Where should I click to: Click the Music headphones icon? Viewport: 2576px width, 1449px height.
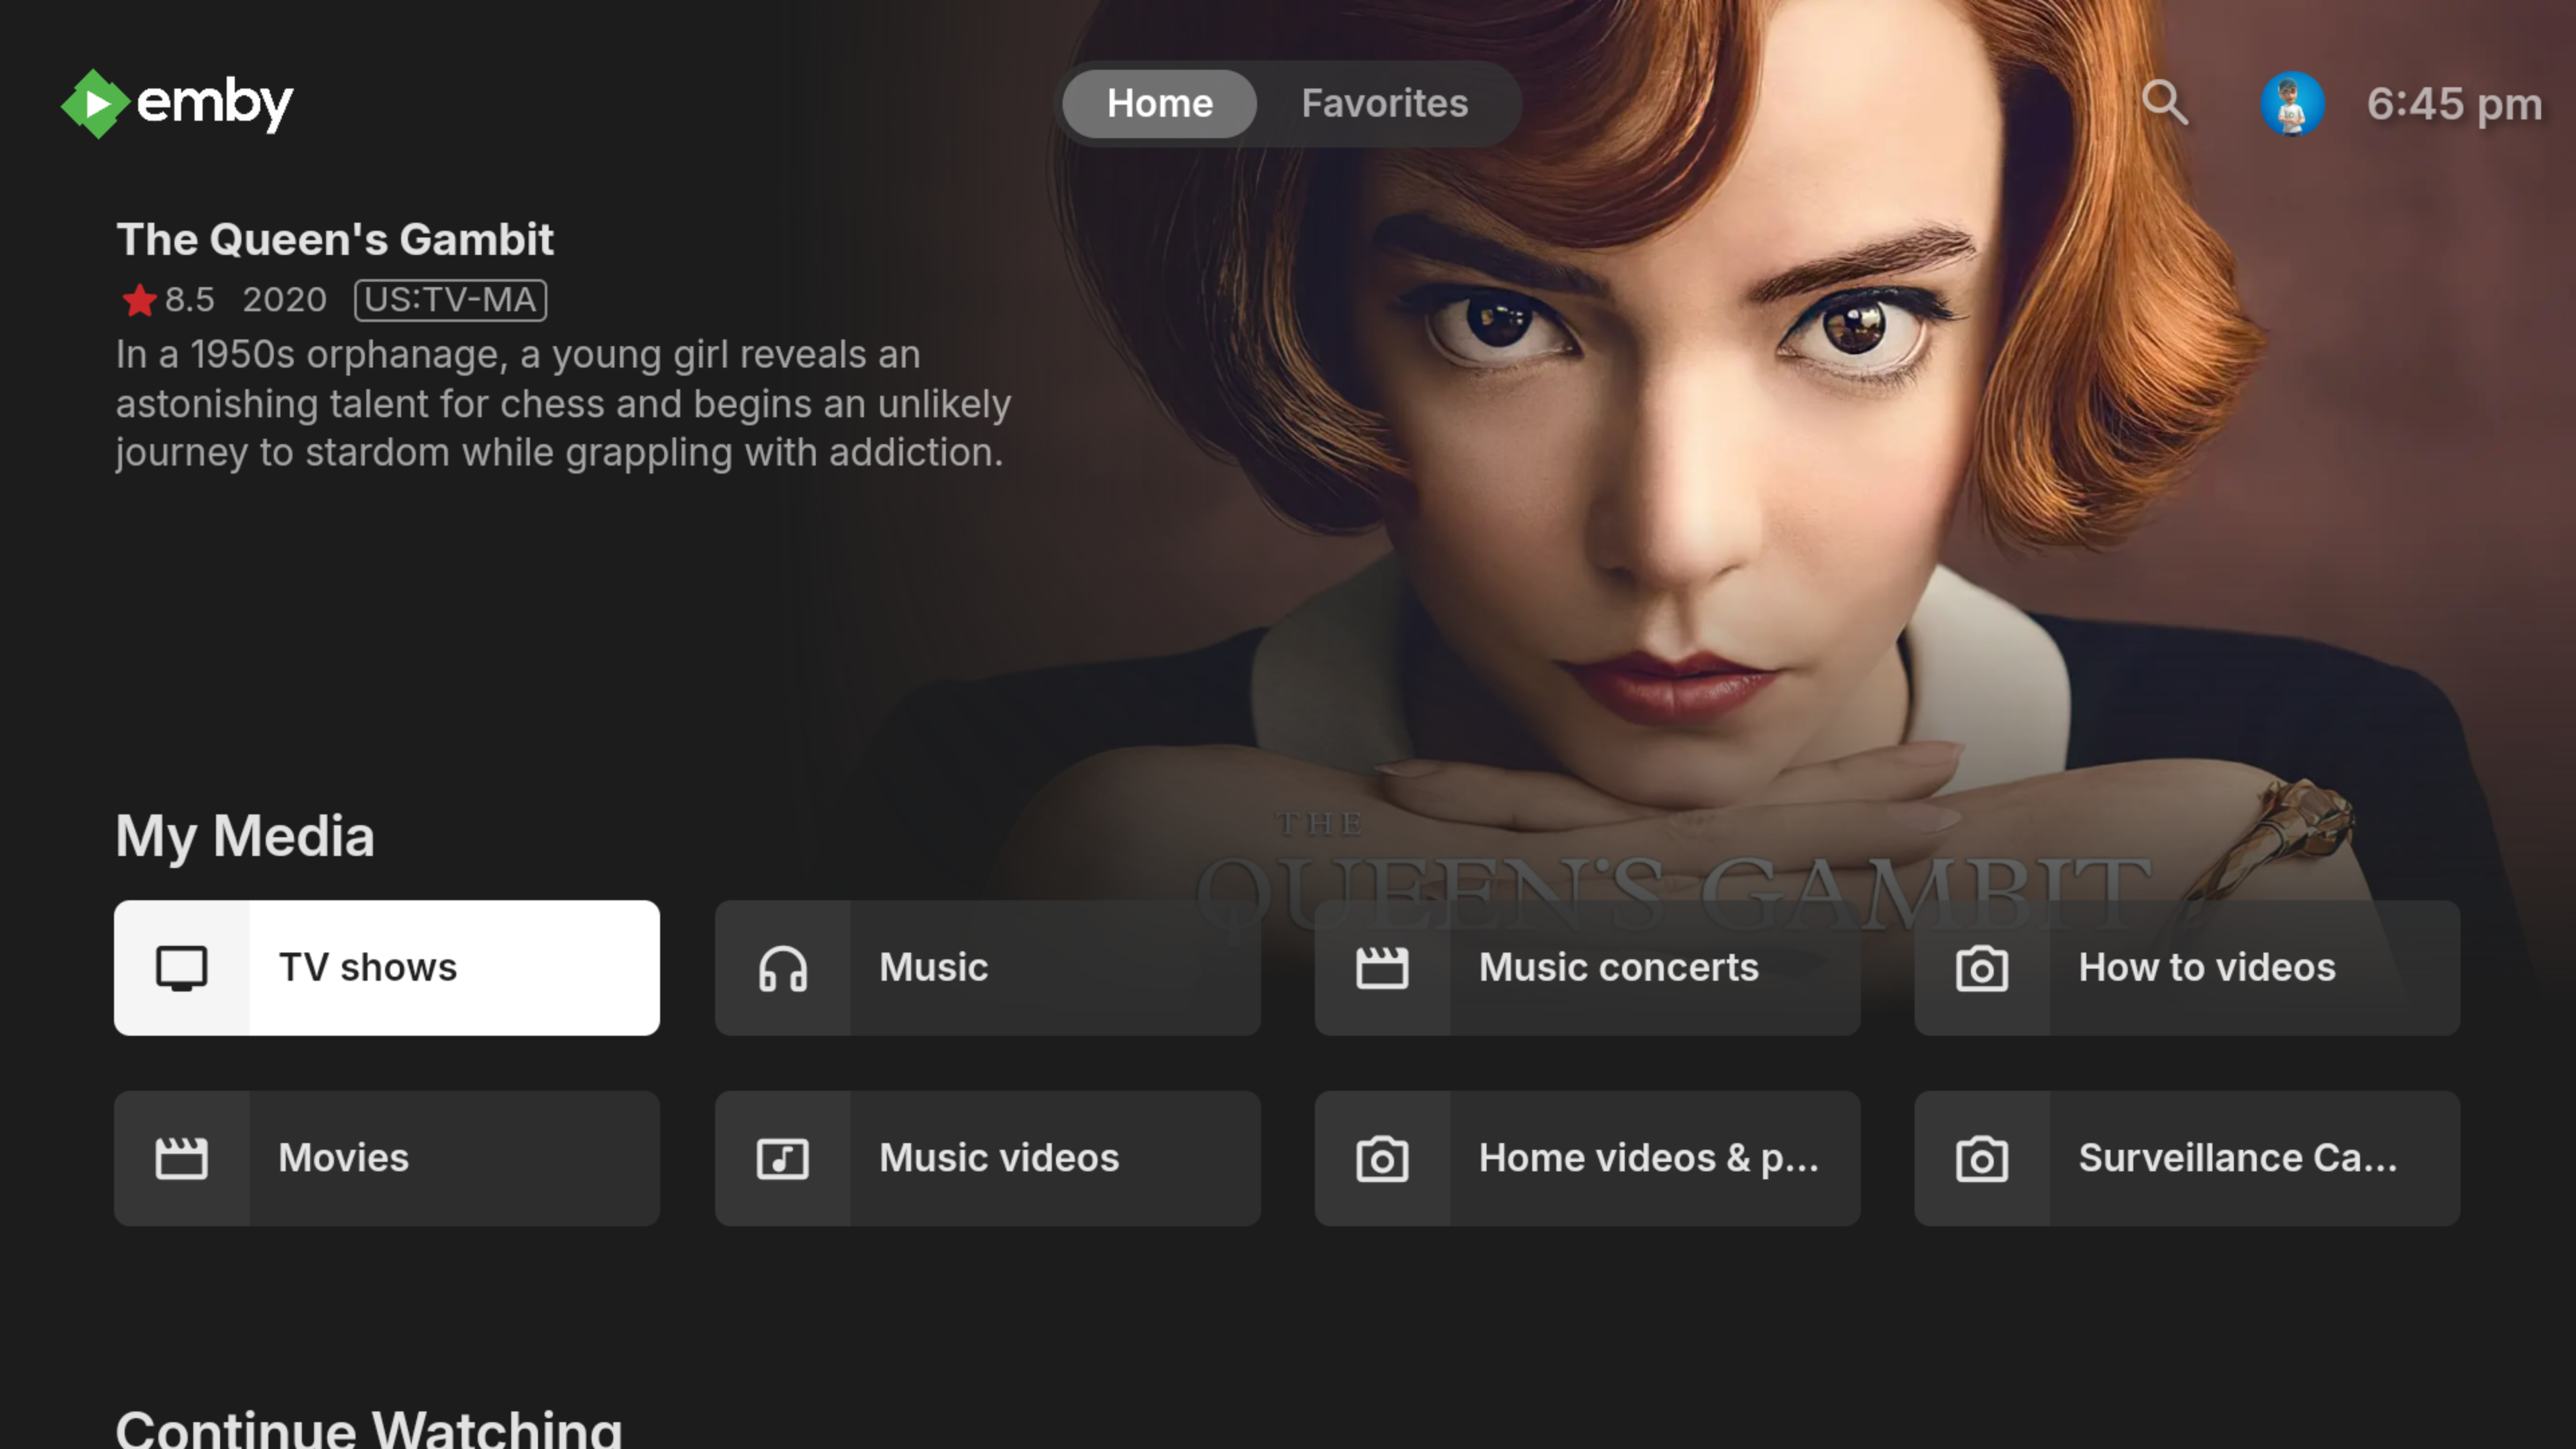[x=782, y=968]
